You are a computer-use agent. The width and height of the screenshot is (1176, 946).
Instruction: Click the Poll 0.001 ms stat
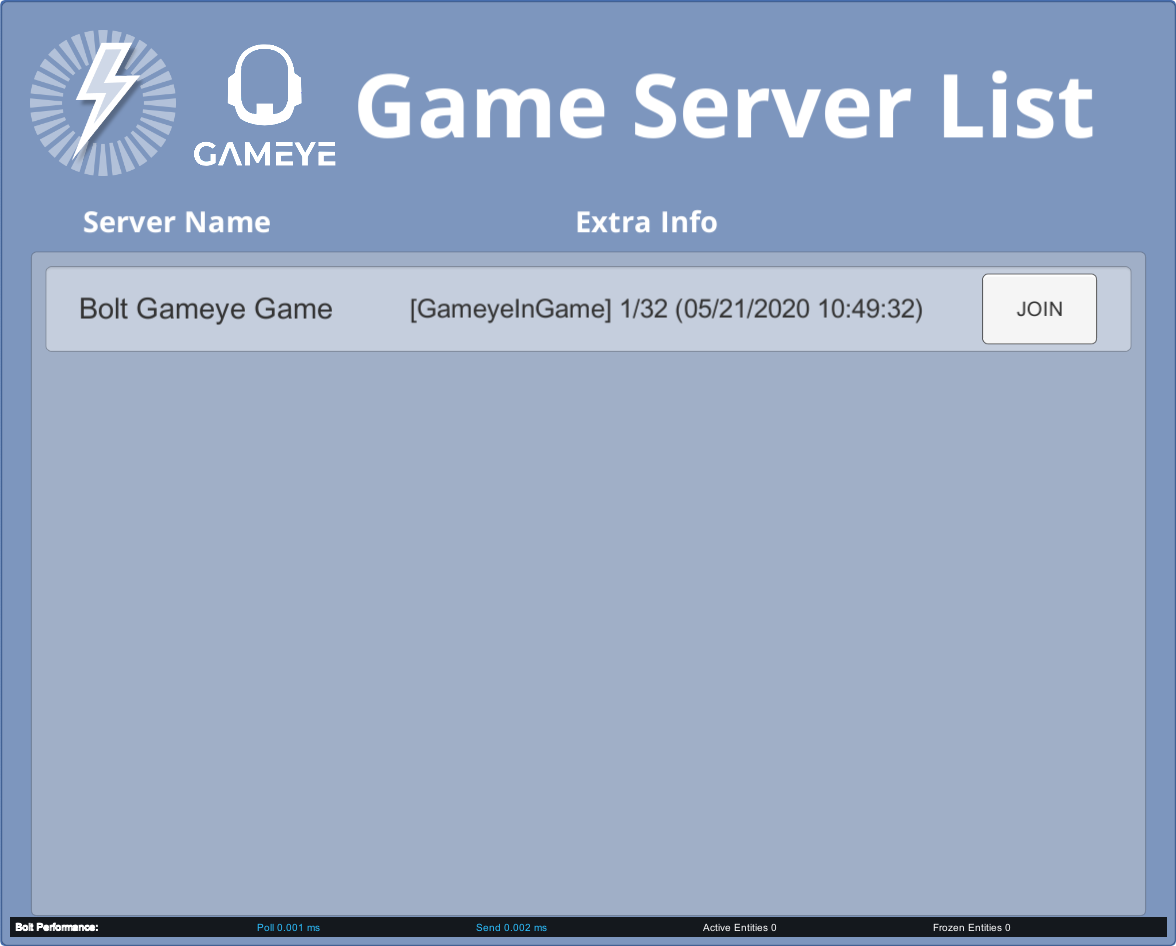click(288, 928)
